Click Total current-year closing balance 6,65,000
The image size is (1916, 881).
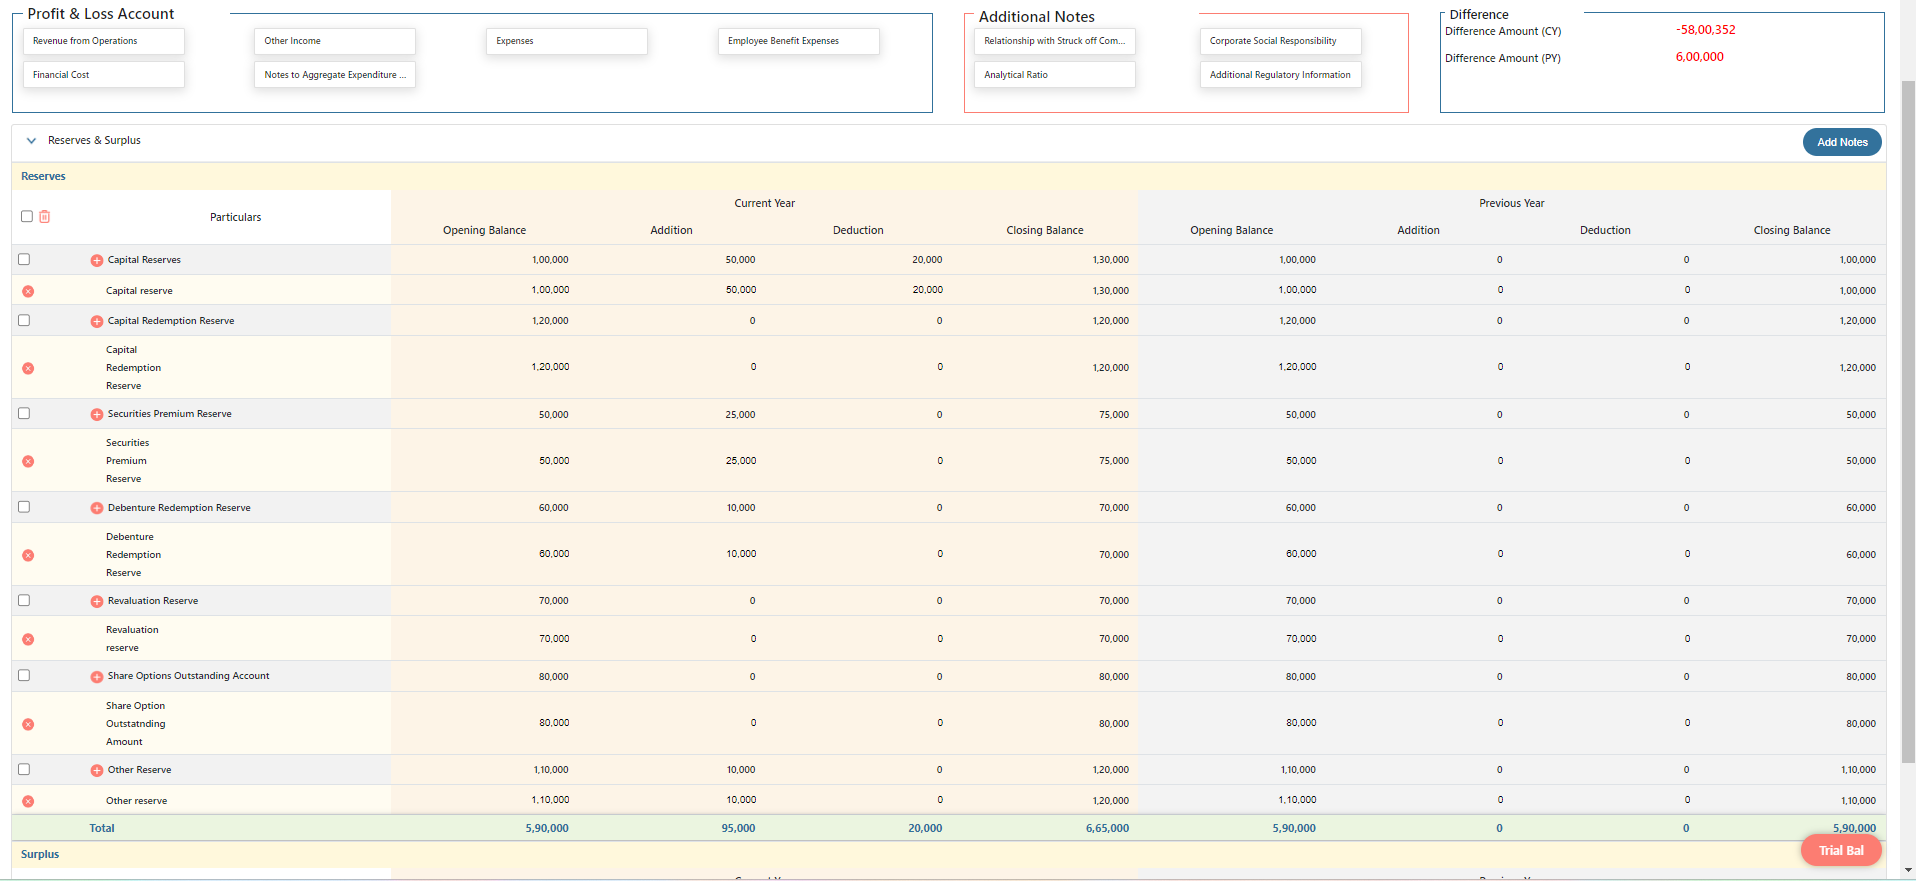[1107, 828]
